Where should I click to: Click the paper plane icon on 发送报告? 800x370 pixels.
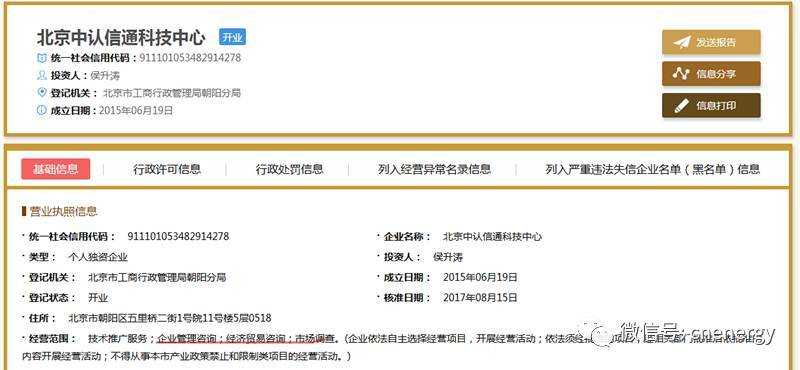[681, 42]
